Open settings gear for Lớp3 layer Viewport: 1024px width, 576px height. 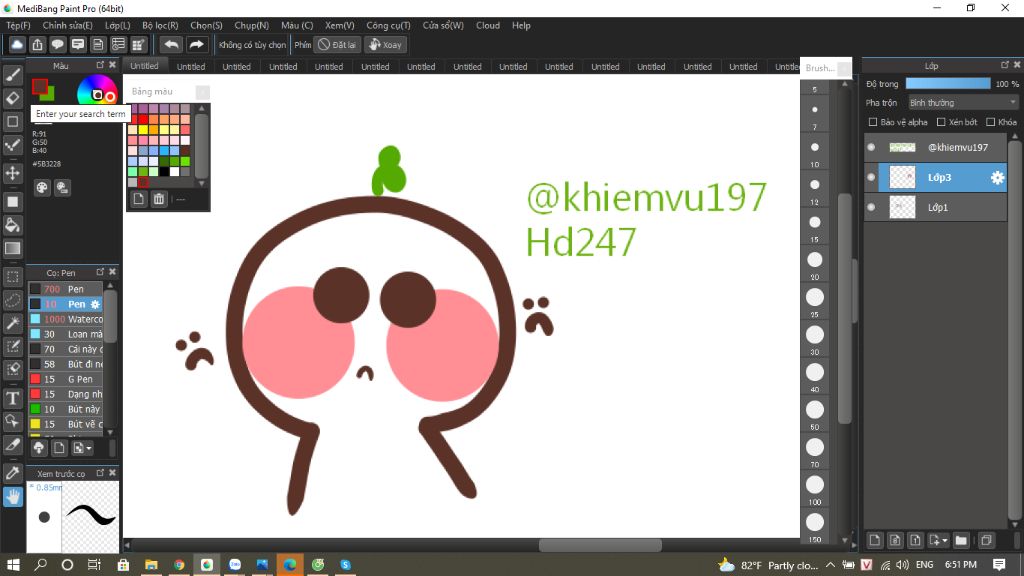tap(997, 178)
